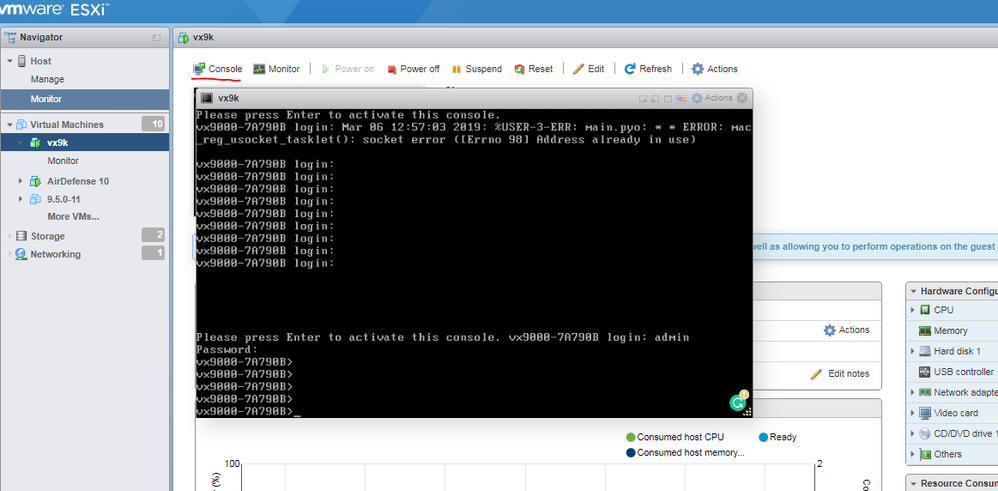Expand the AirDefense 10 VM node
Viewport: 998px width, 491px height.
pyautogui.click(x=22, y=181)
